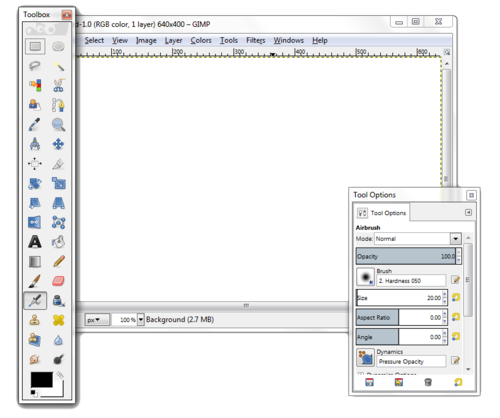
Task: Click the black foreground color swatch
Action: pyautogui.click(x=42, y=380)
